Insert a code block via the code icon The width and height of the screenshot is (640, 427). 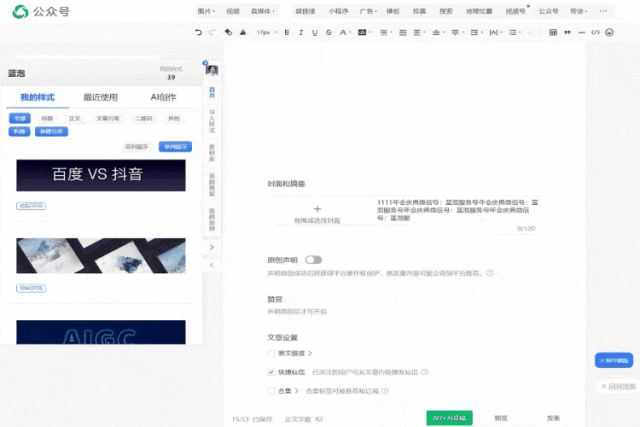(596, 32)
